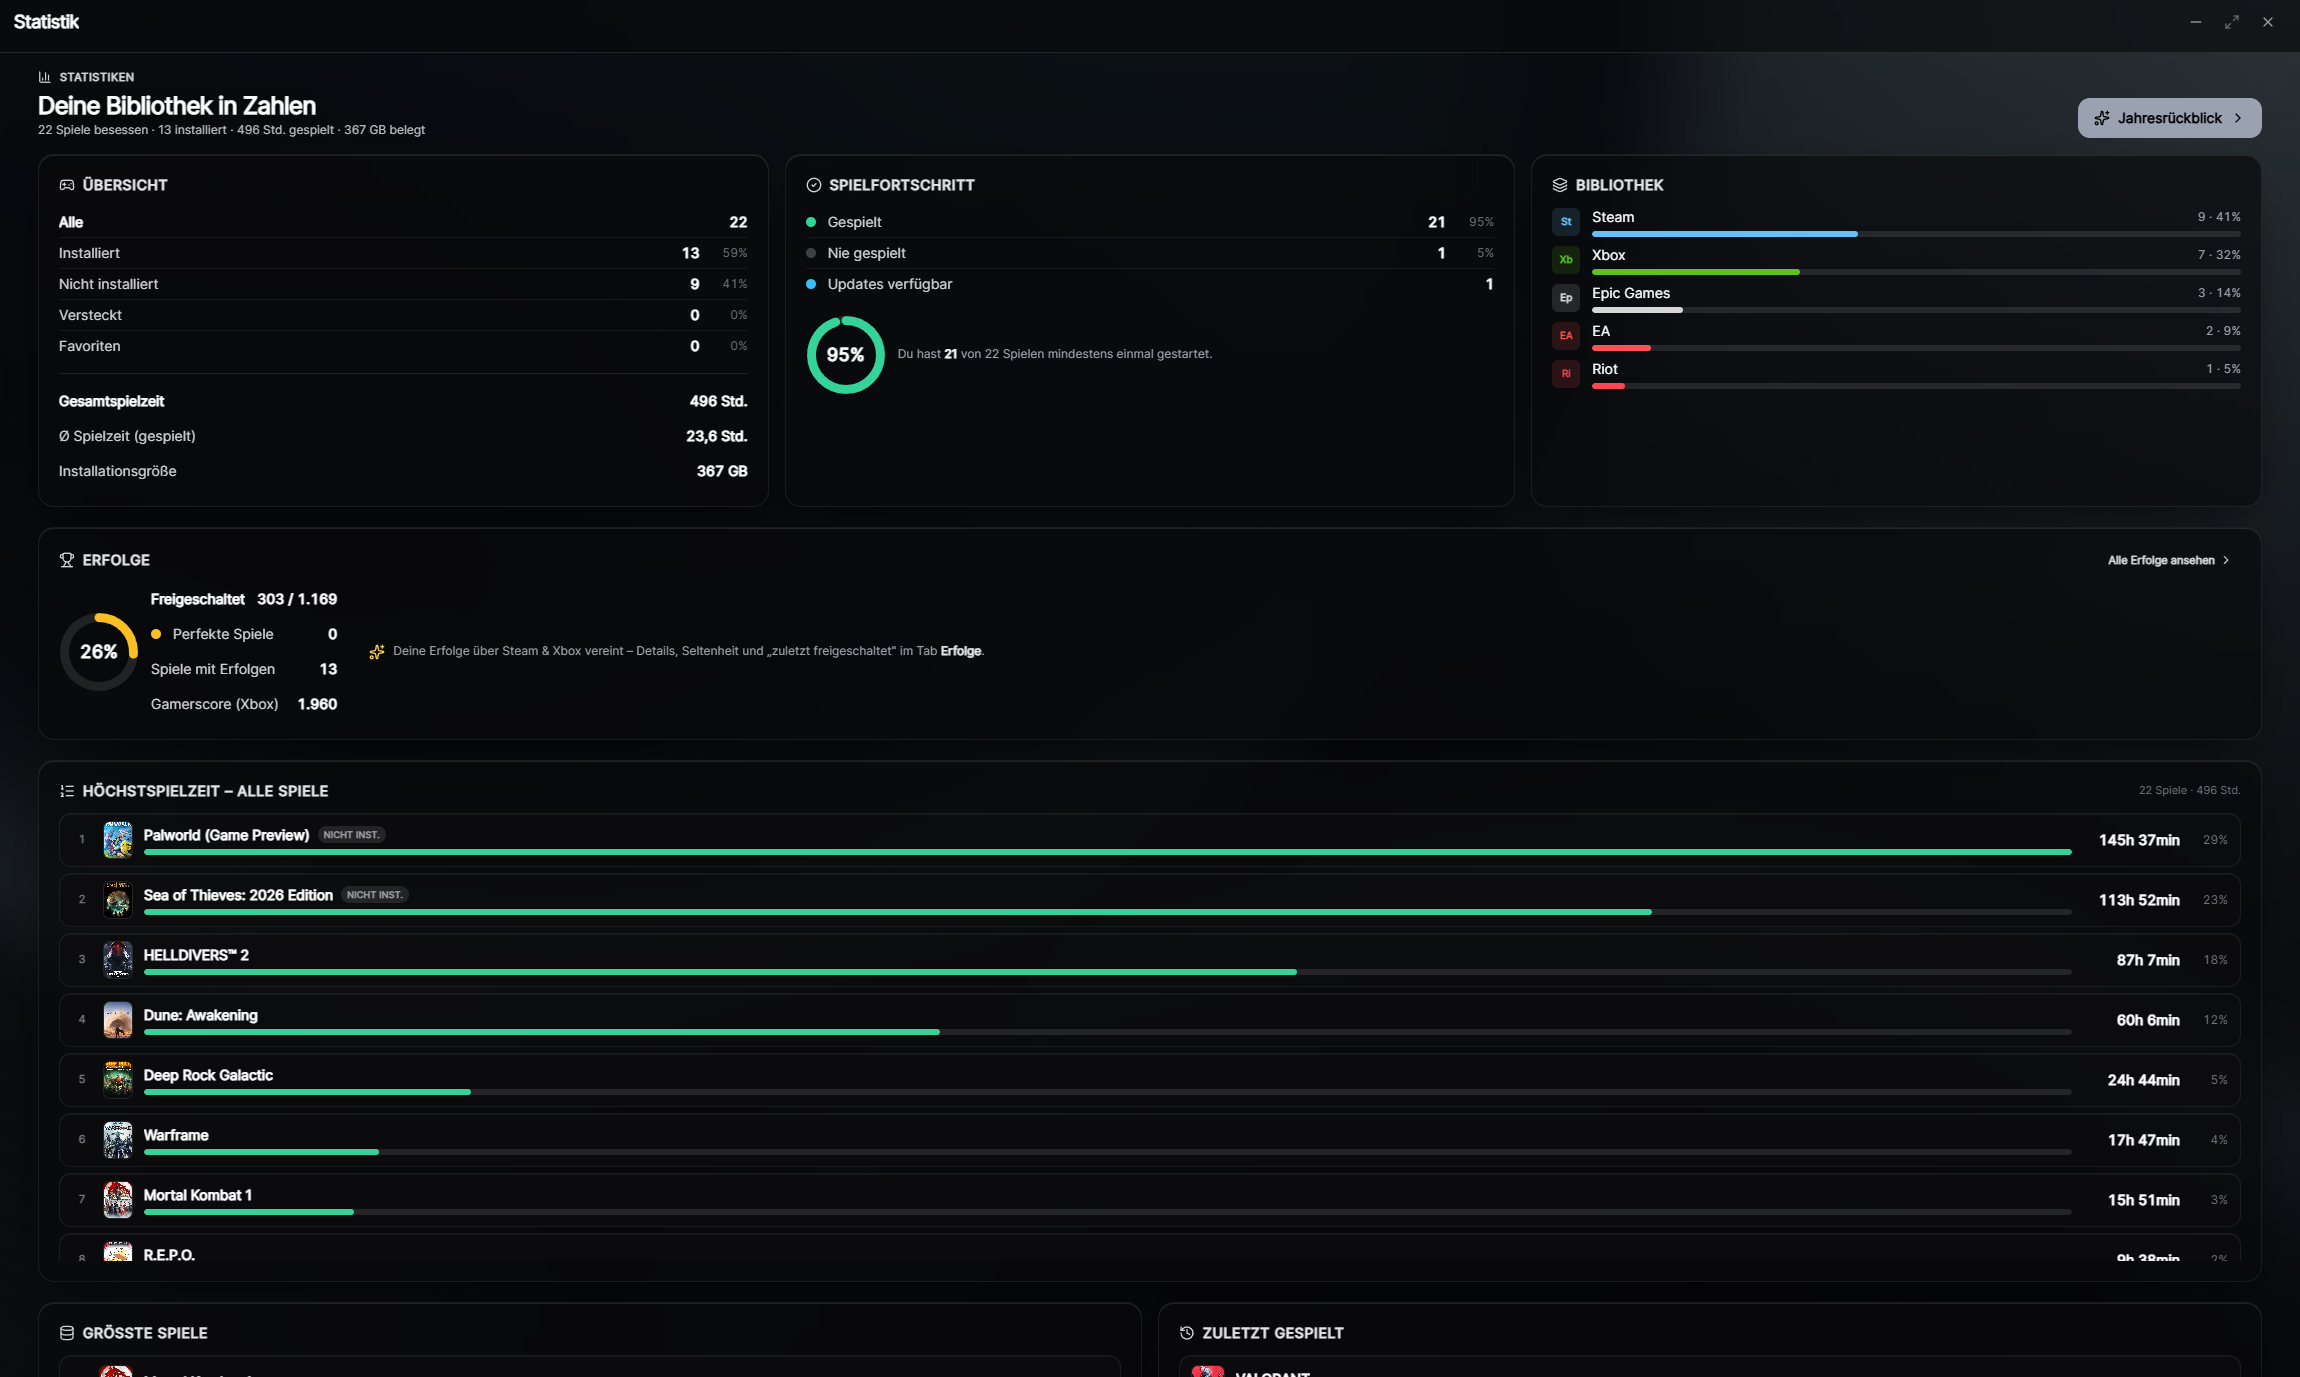This screenshot has height=1377, width=2300.
Task: Click the blue dot beside Updates verfügbar
Action: [x=811, y=284]
